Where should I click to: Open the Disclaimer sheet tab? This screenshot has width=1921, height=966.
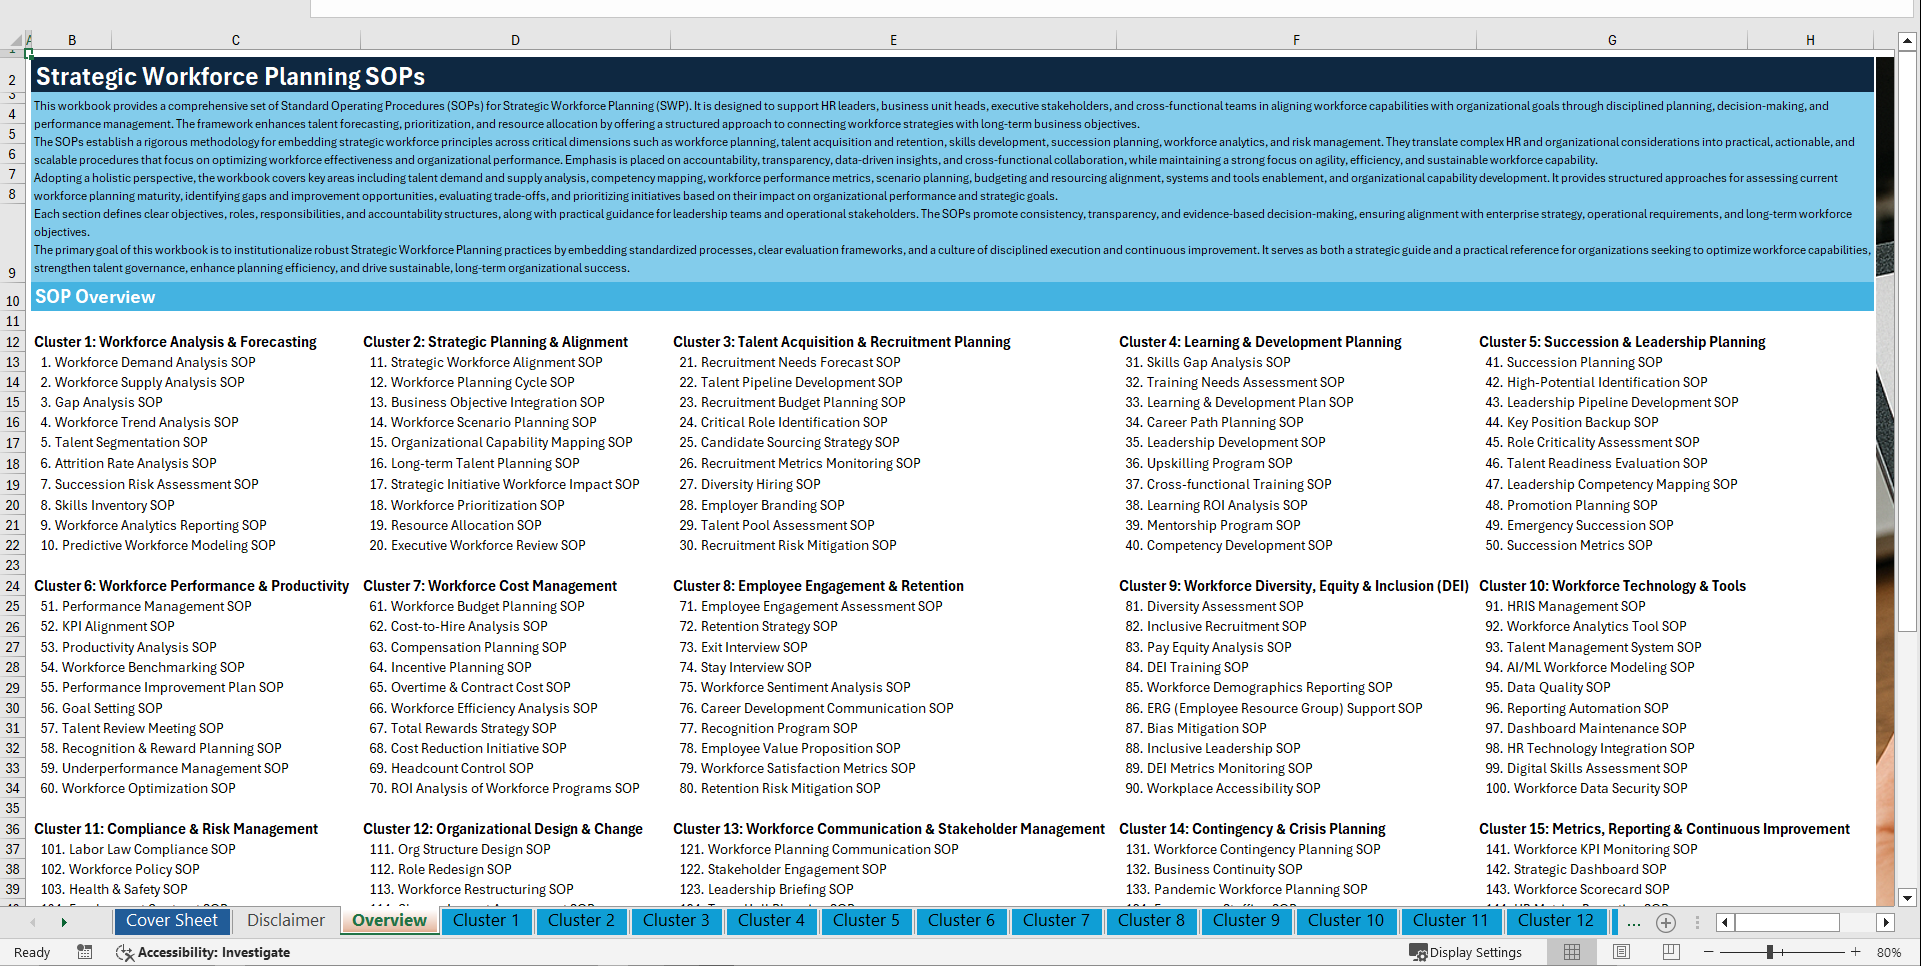(286, 920)
